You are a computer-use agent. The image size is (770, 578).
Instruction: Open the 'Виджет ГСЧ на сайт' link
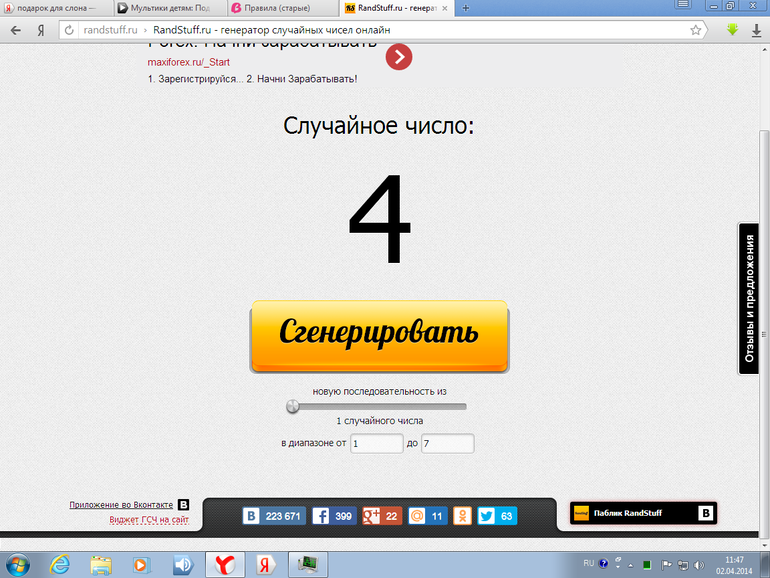click(149, 520)
